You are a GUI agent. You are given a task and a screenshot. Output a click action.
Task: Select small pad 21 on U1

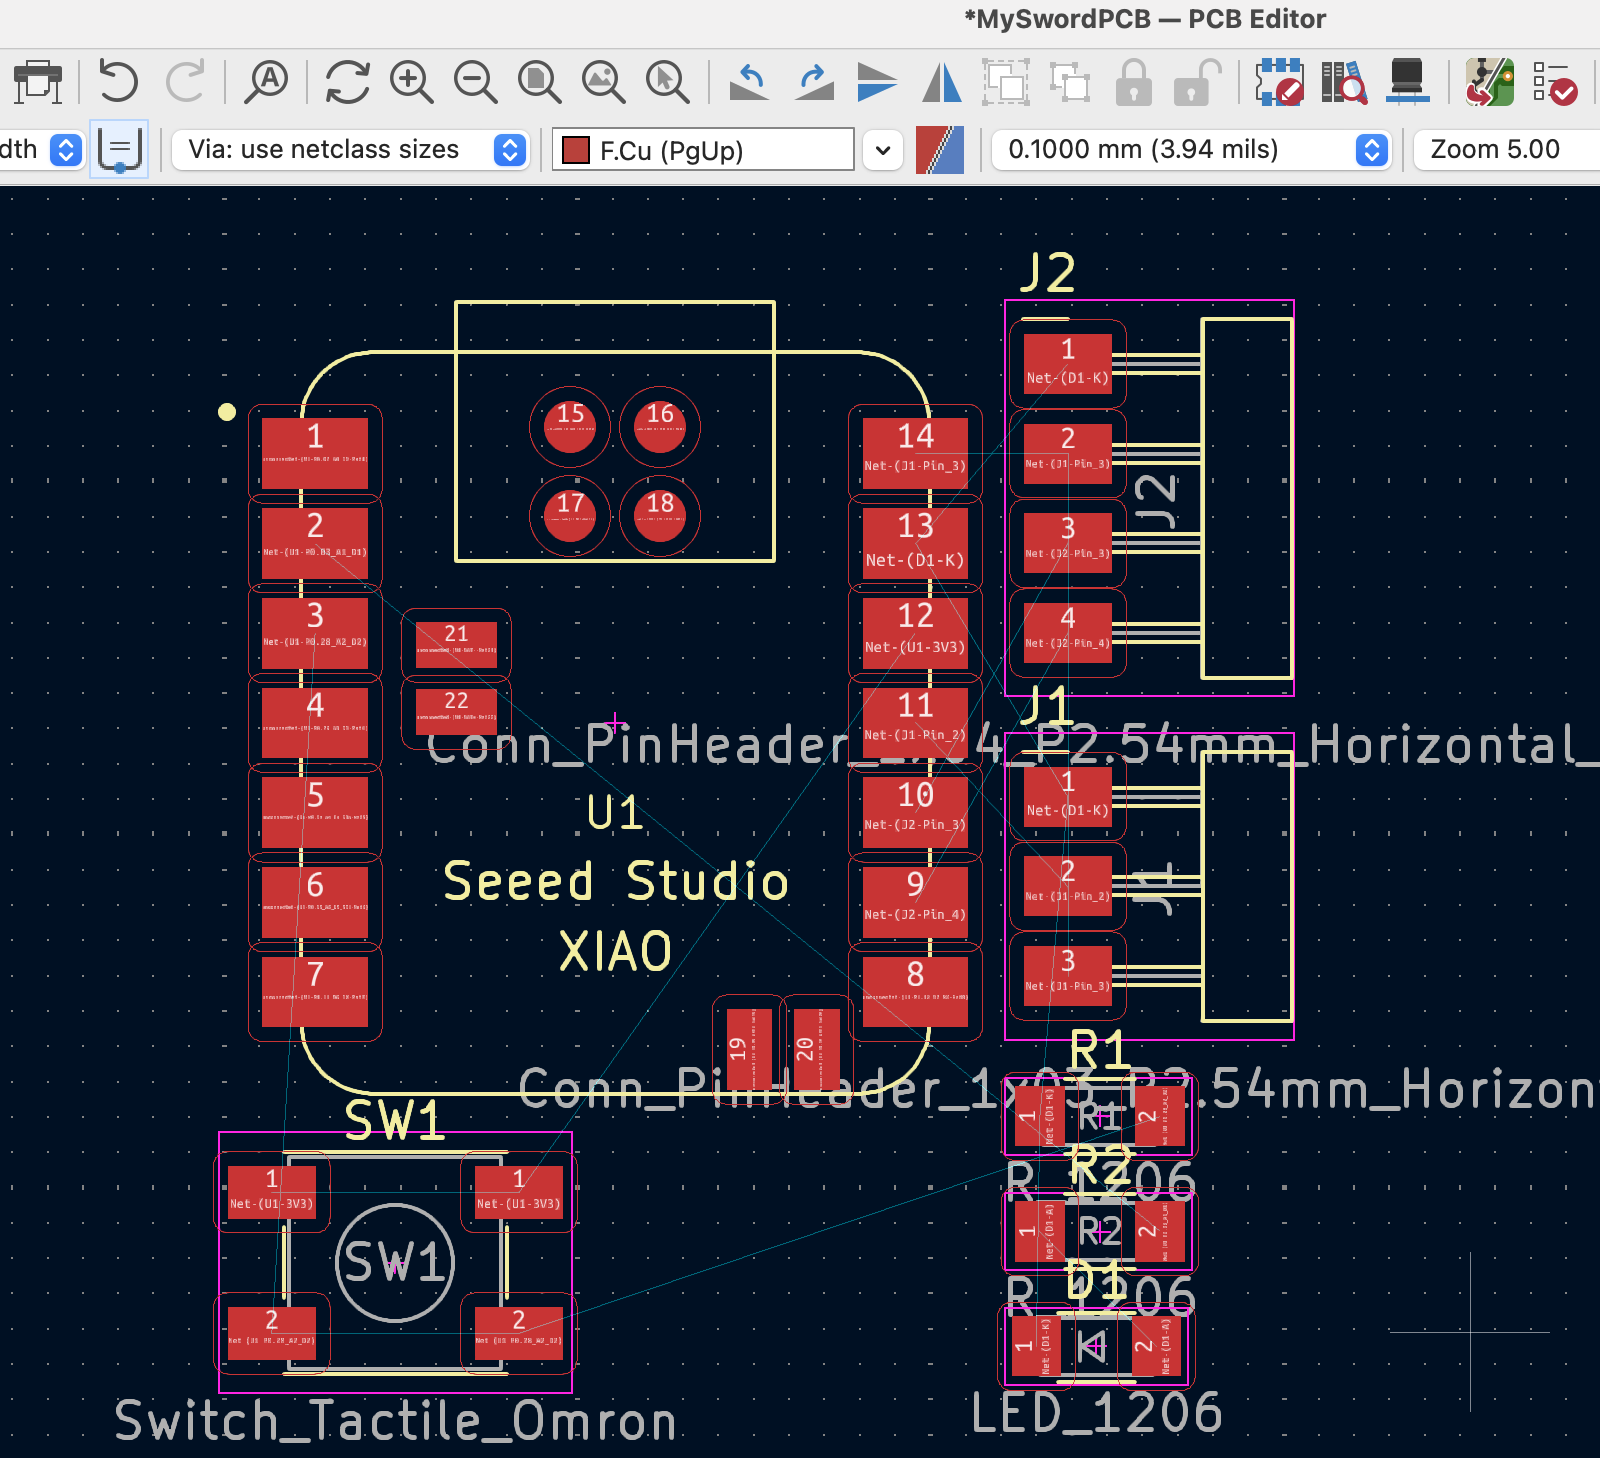[456, 644]
